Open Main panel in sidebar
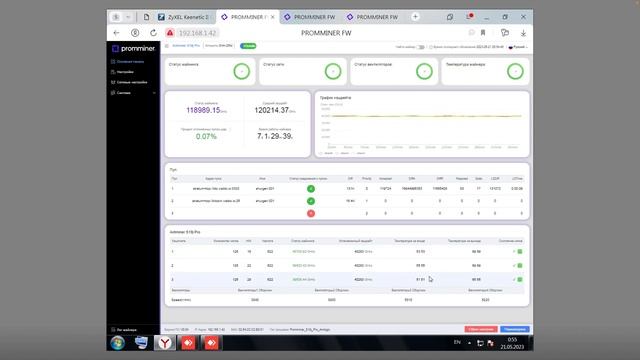The image size is (640, 360). click(127, 62)
